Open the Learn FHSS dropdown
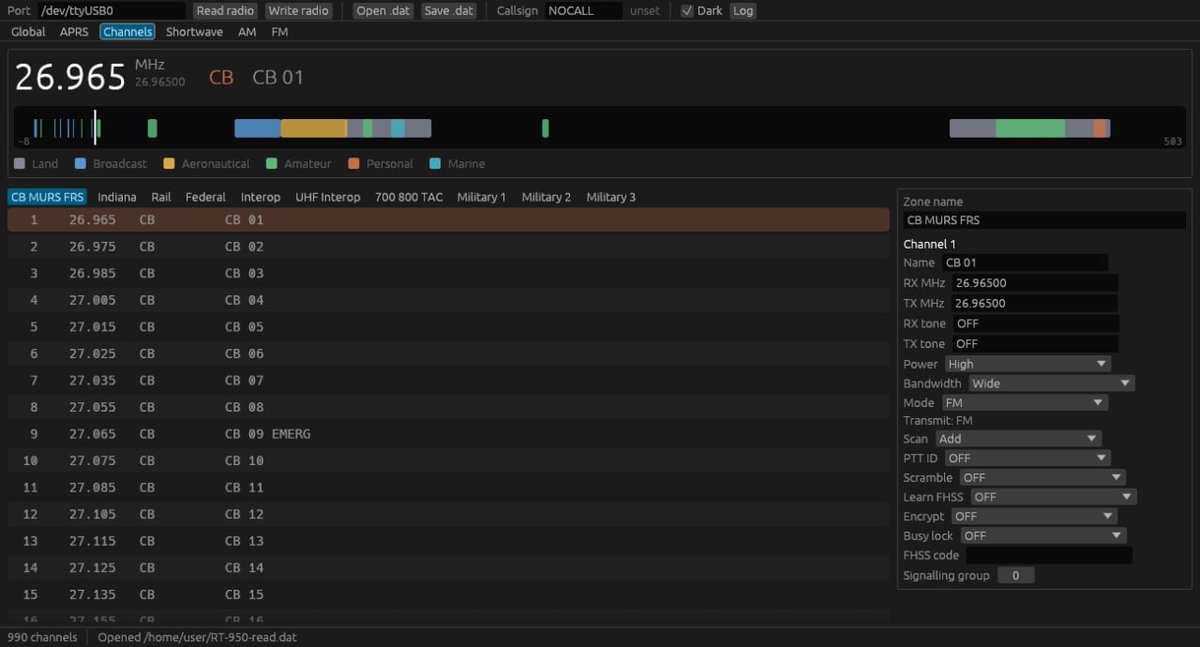Viewport: 1200px width, 647px height. (x=1053, y=496)
